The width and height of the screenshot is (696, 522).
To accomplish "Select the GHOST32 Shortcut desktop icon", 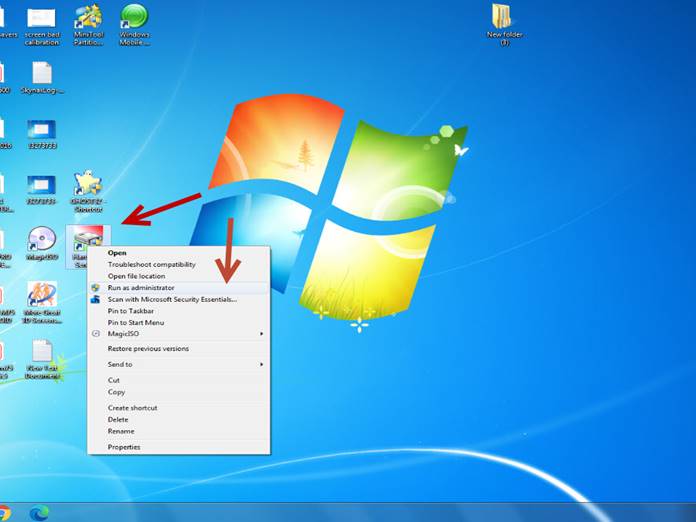I will tap(88, 185).
